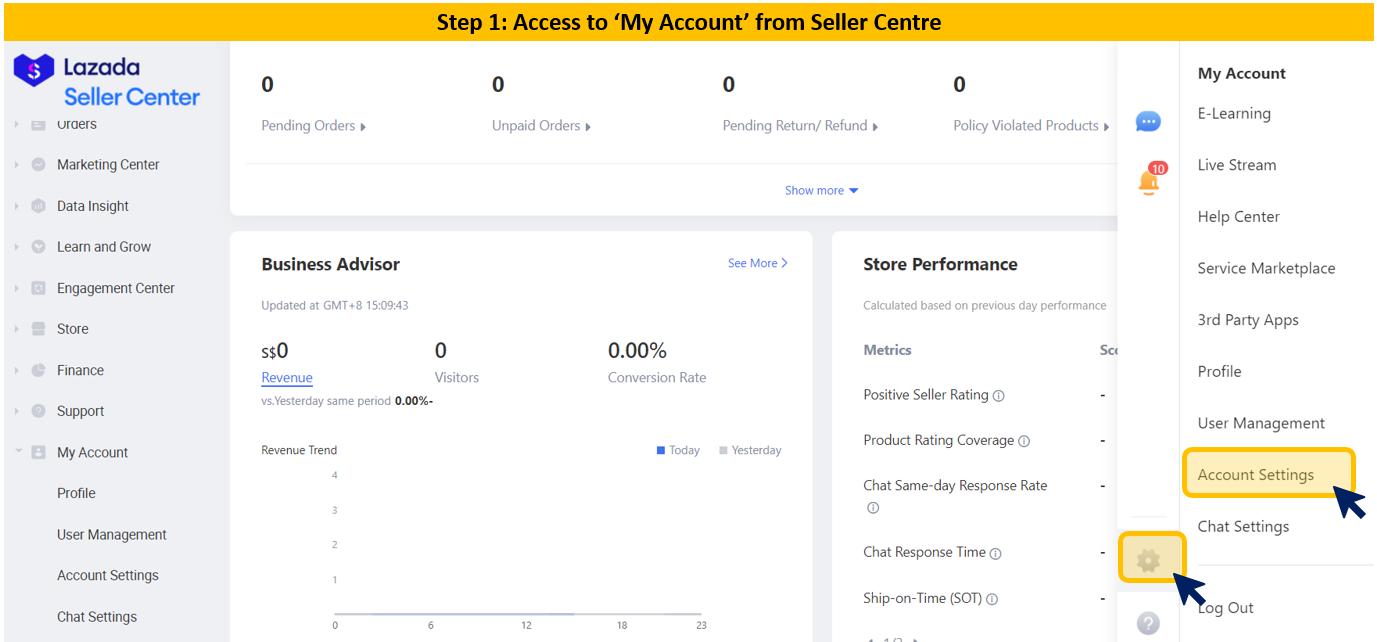The width and height of the screenshot is (1377, 642).
Task: Expand the Marketing Center menu arrow
Action: 16,165
